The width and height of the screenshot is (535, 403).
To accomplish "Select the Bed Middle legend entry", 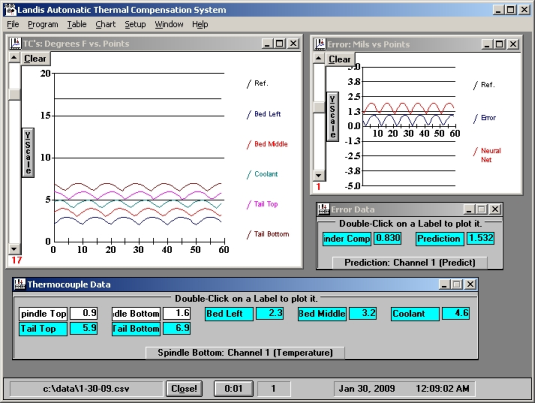I will coord(268,144).
